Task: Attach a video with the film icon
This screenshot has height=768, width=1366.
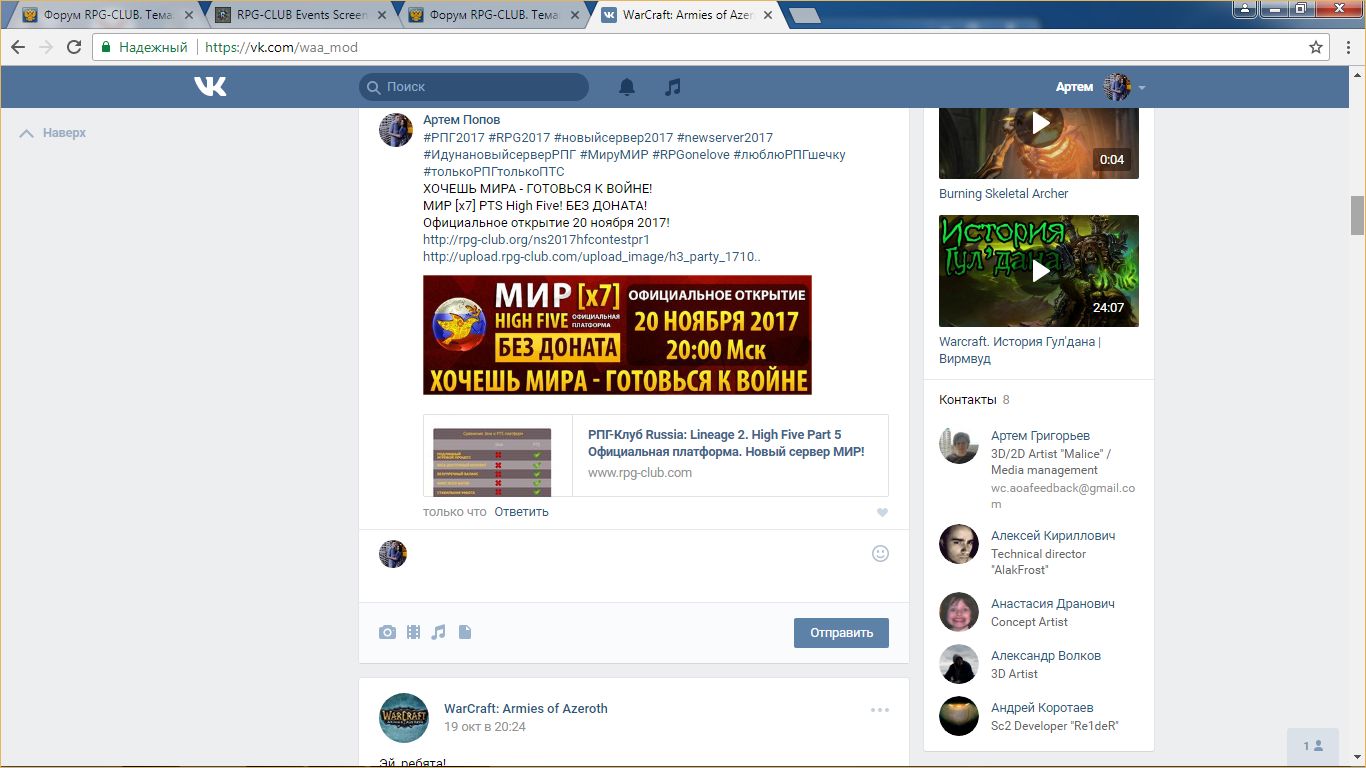Action: coord(413,632)
